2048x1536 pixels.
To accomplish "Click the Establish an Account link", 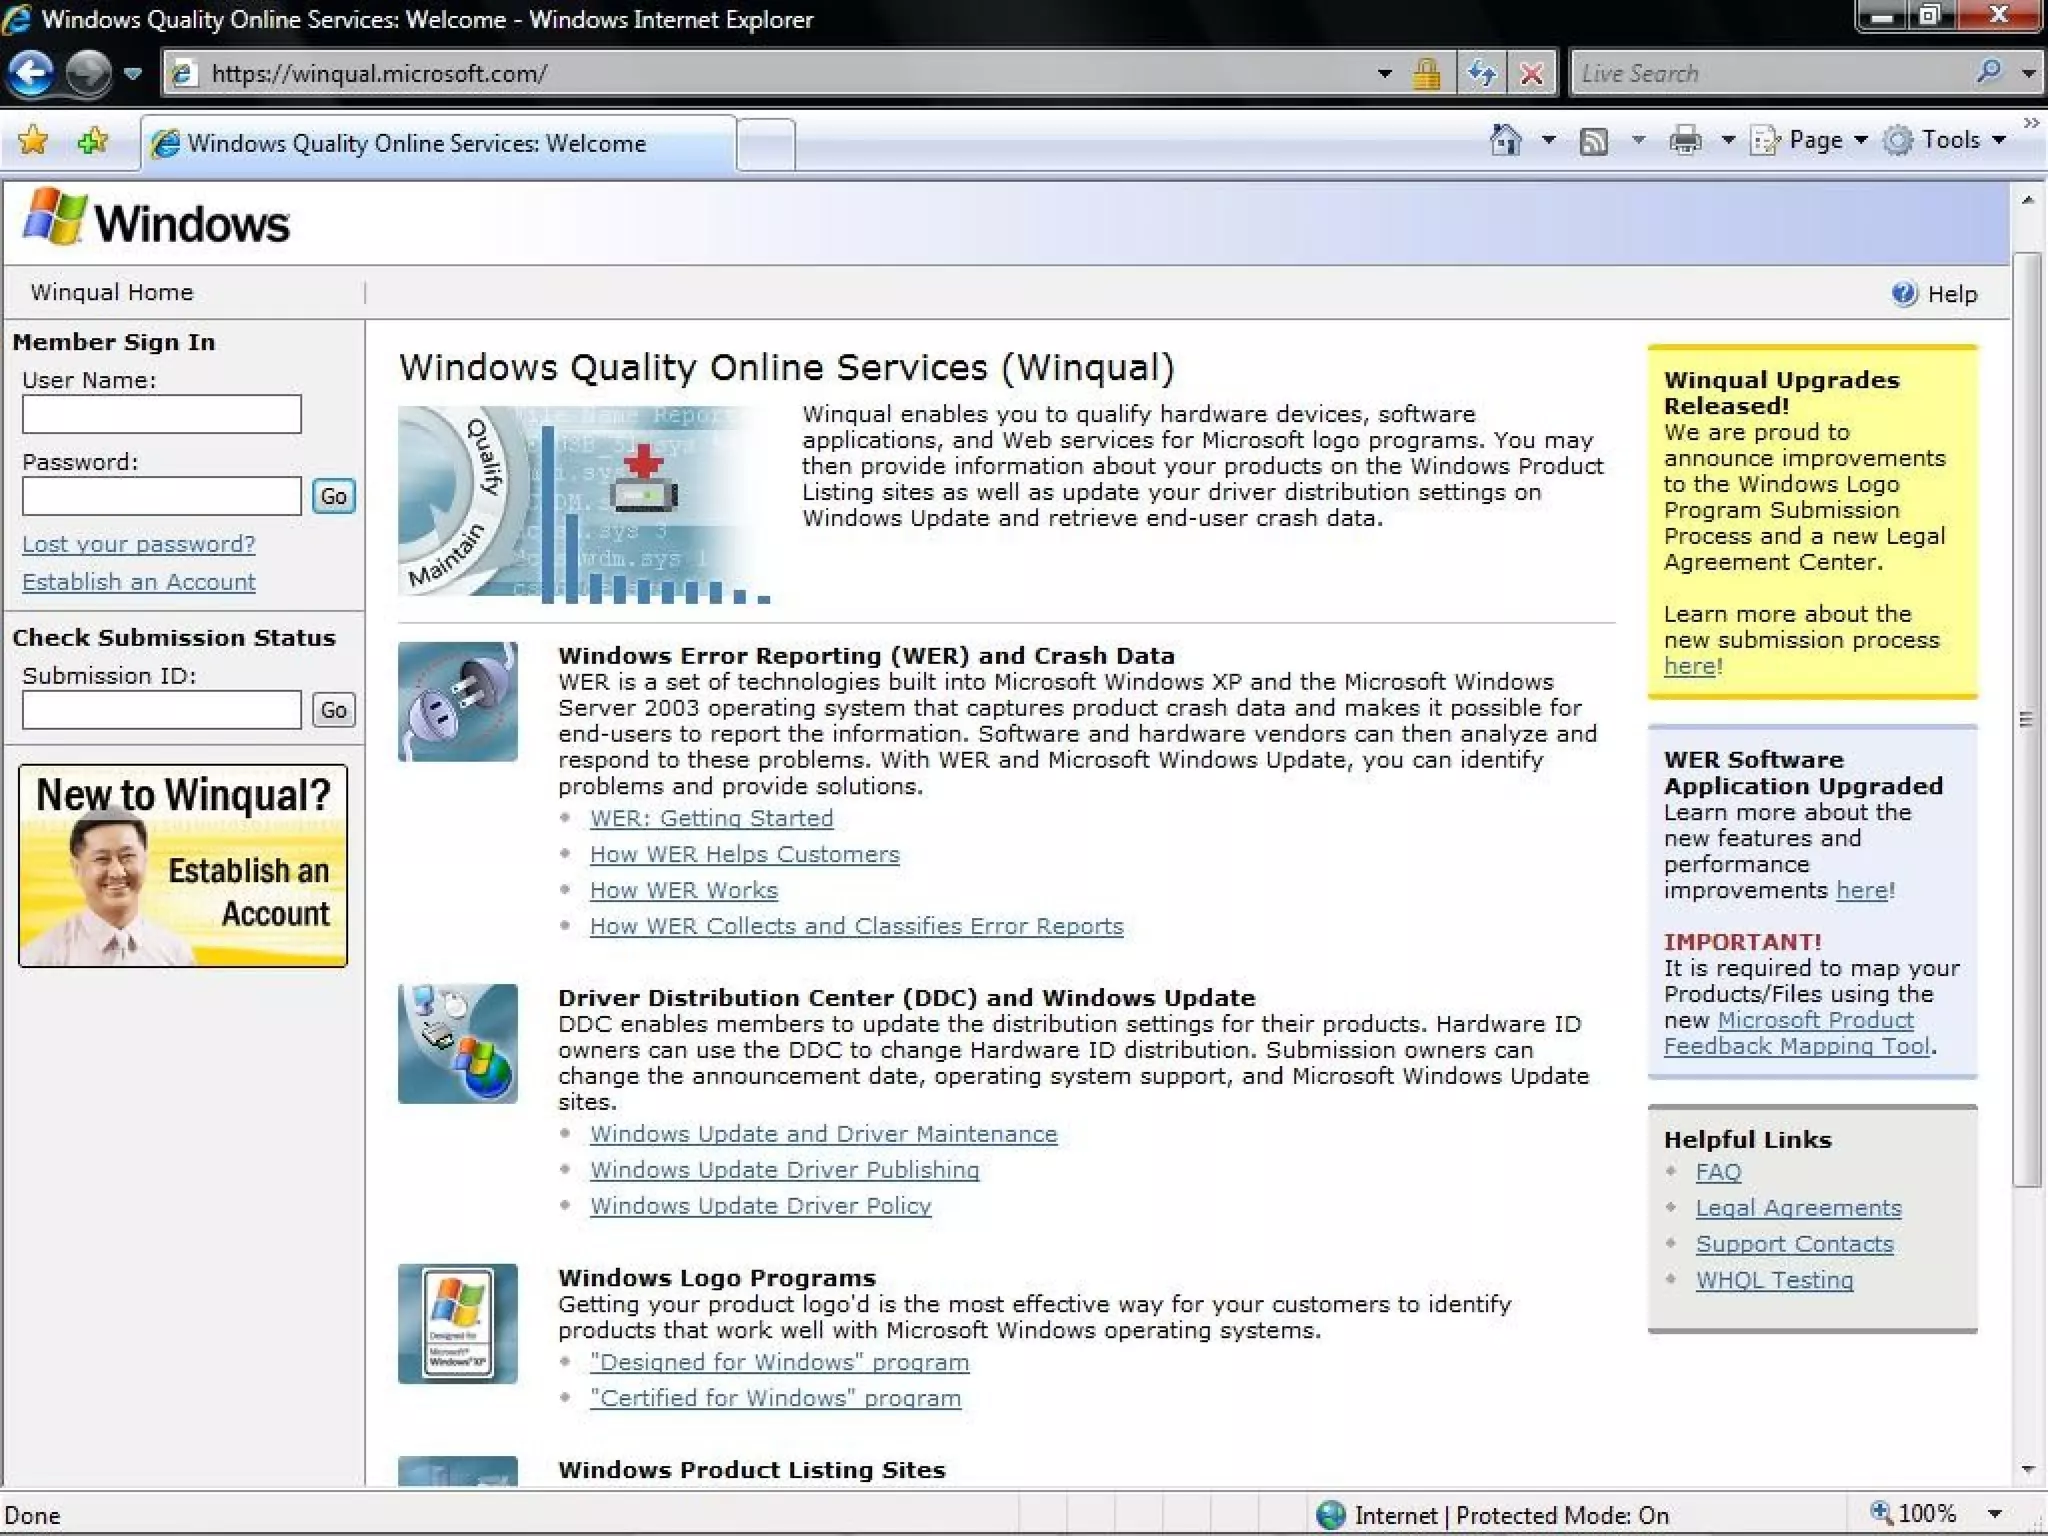I will (x=139, y=582).
